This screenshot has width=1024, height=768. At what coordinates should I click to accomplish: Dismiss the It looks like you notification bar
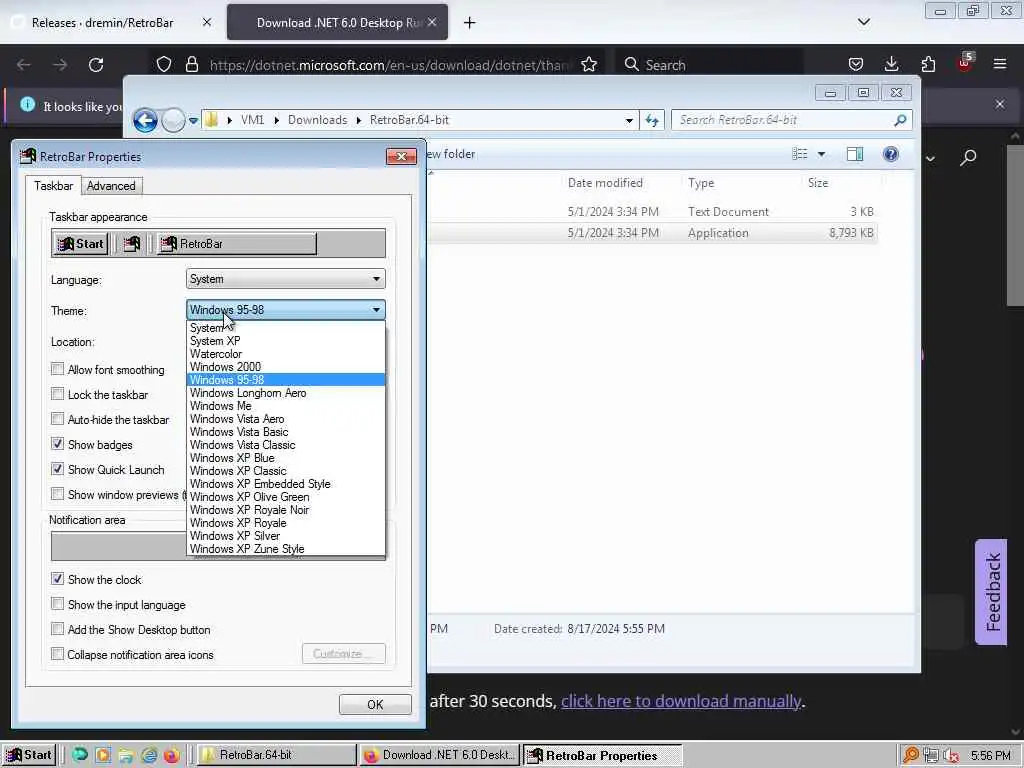click(x=1000, y=104)
